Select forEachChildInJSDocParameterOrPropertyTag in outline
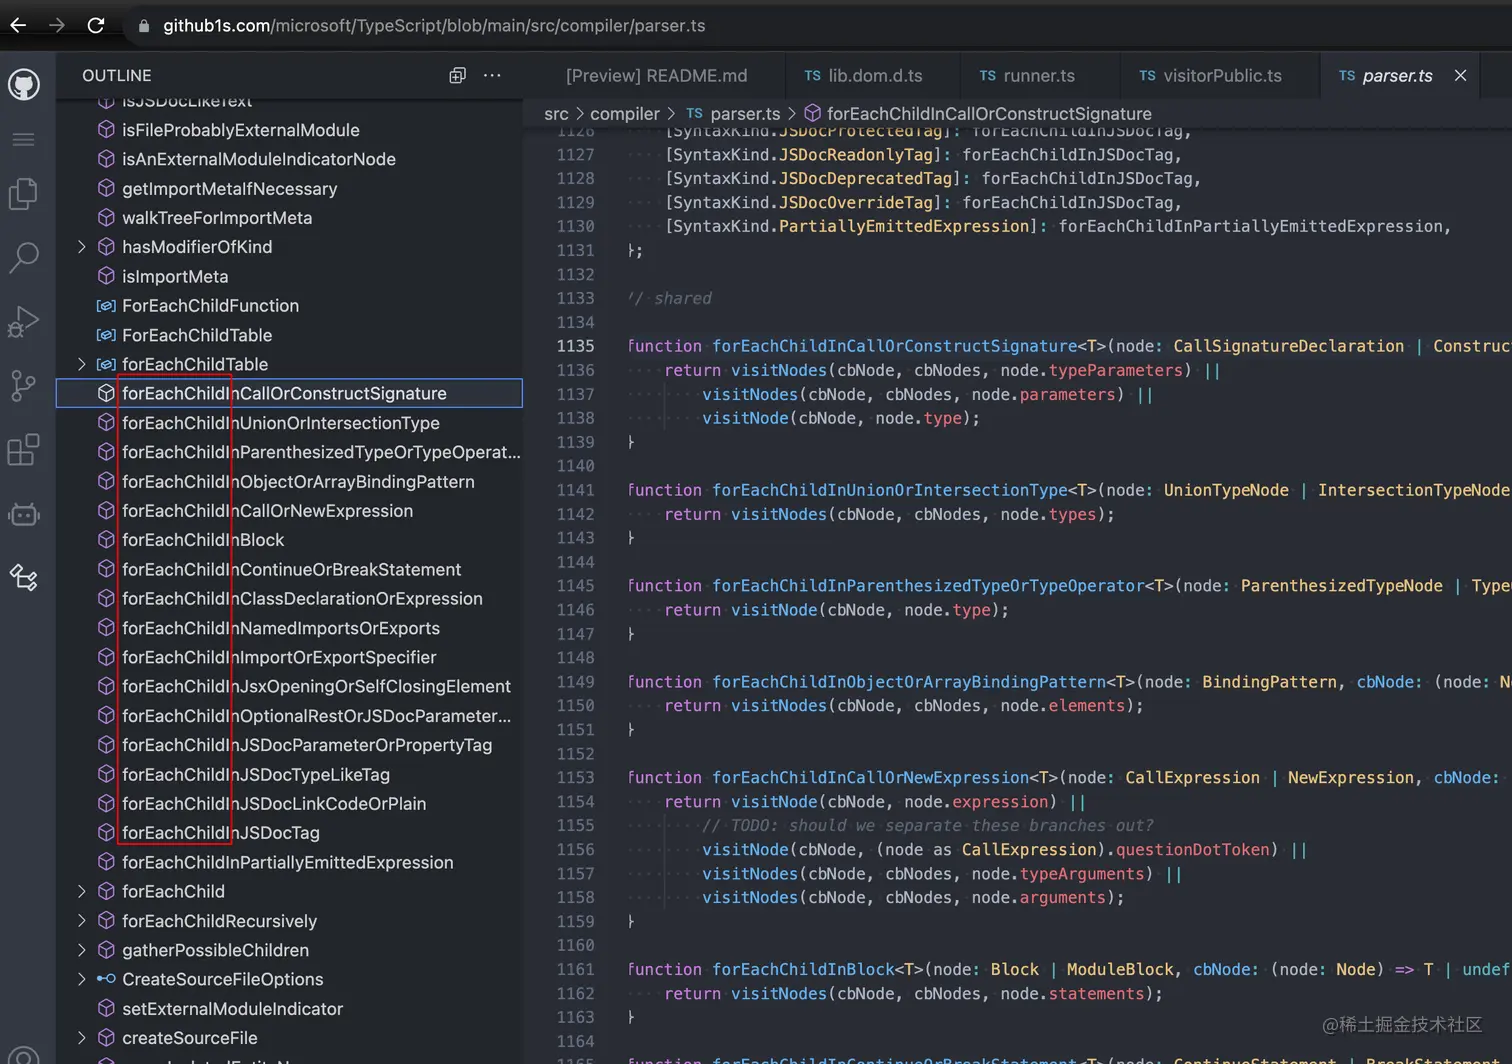 tap(289, 745)
